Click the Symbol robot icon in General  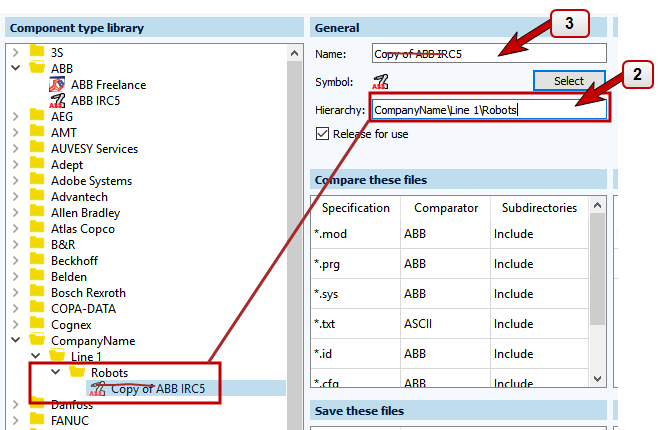click(x=380, y=82)
